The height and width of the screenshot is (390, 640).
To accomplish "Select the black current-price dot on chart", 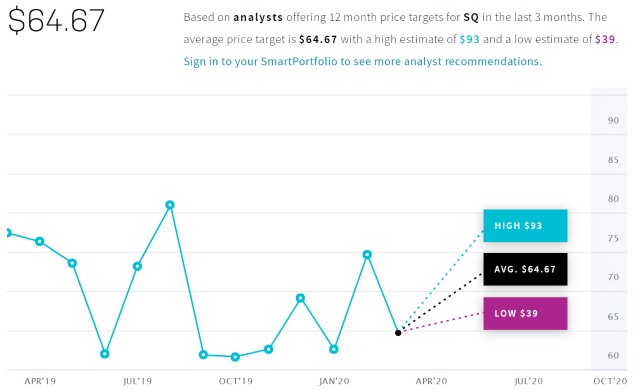I will (398, 333).
